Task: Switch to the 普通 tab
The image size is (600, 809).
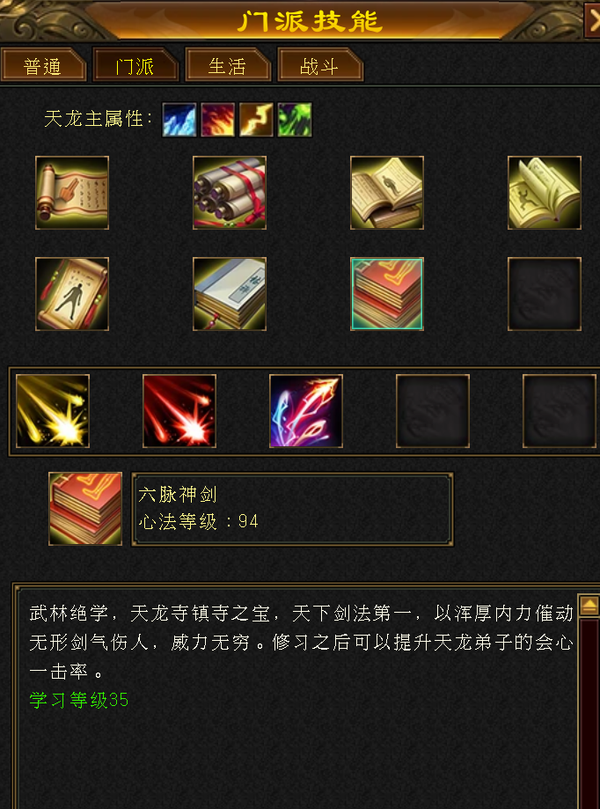Action: click(x=43, y=65)
